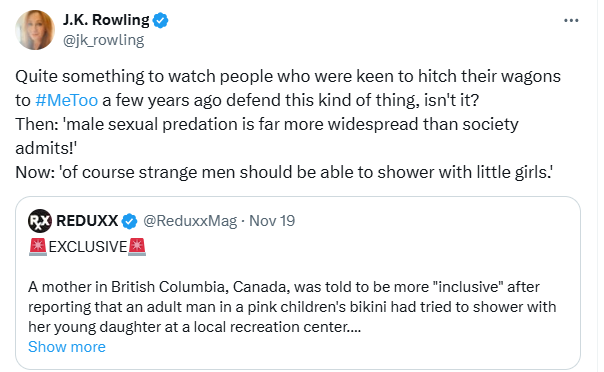Click the line beginning 'Now: of course'

coord(284,173)
